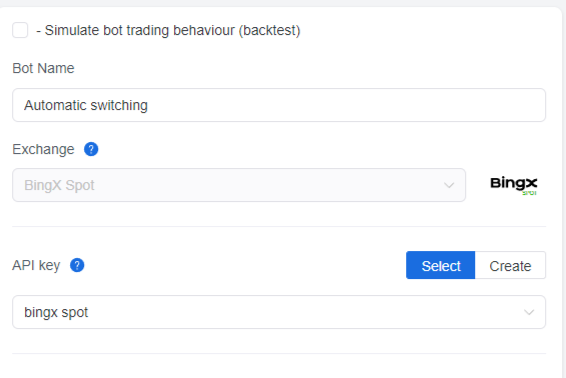Click the Bot Name field label
This screenshot has height=378, width=566.
(x=43, y=68)
